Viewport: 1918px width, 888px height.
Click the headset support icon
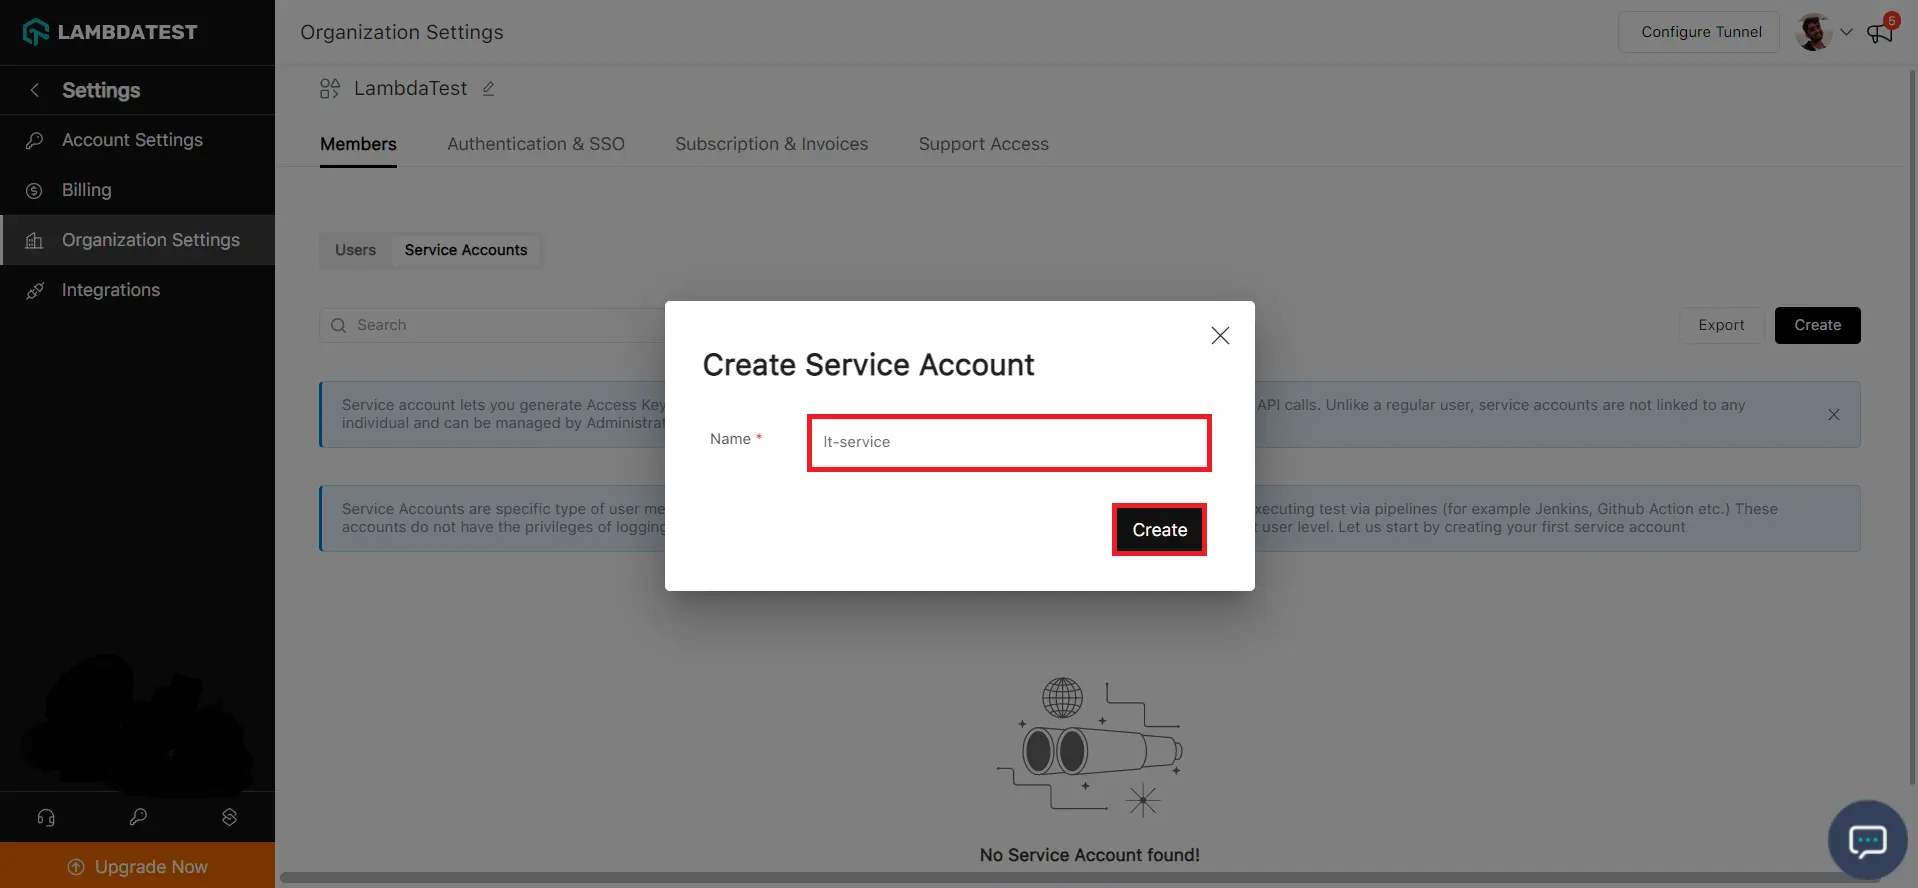click(46, 818)
